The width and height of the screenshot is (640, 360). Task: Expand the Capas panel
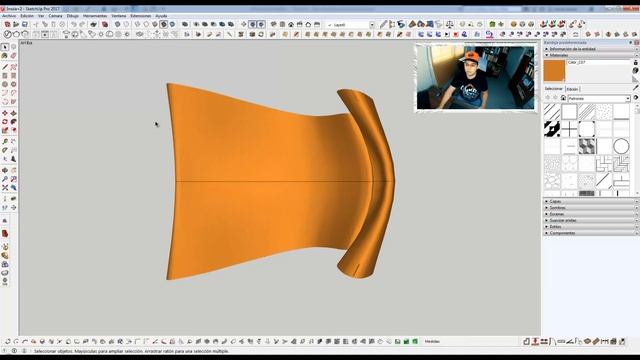point(590,202)
